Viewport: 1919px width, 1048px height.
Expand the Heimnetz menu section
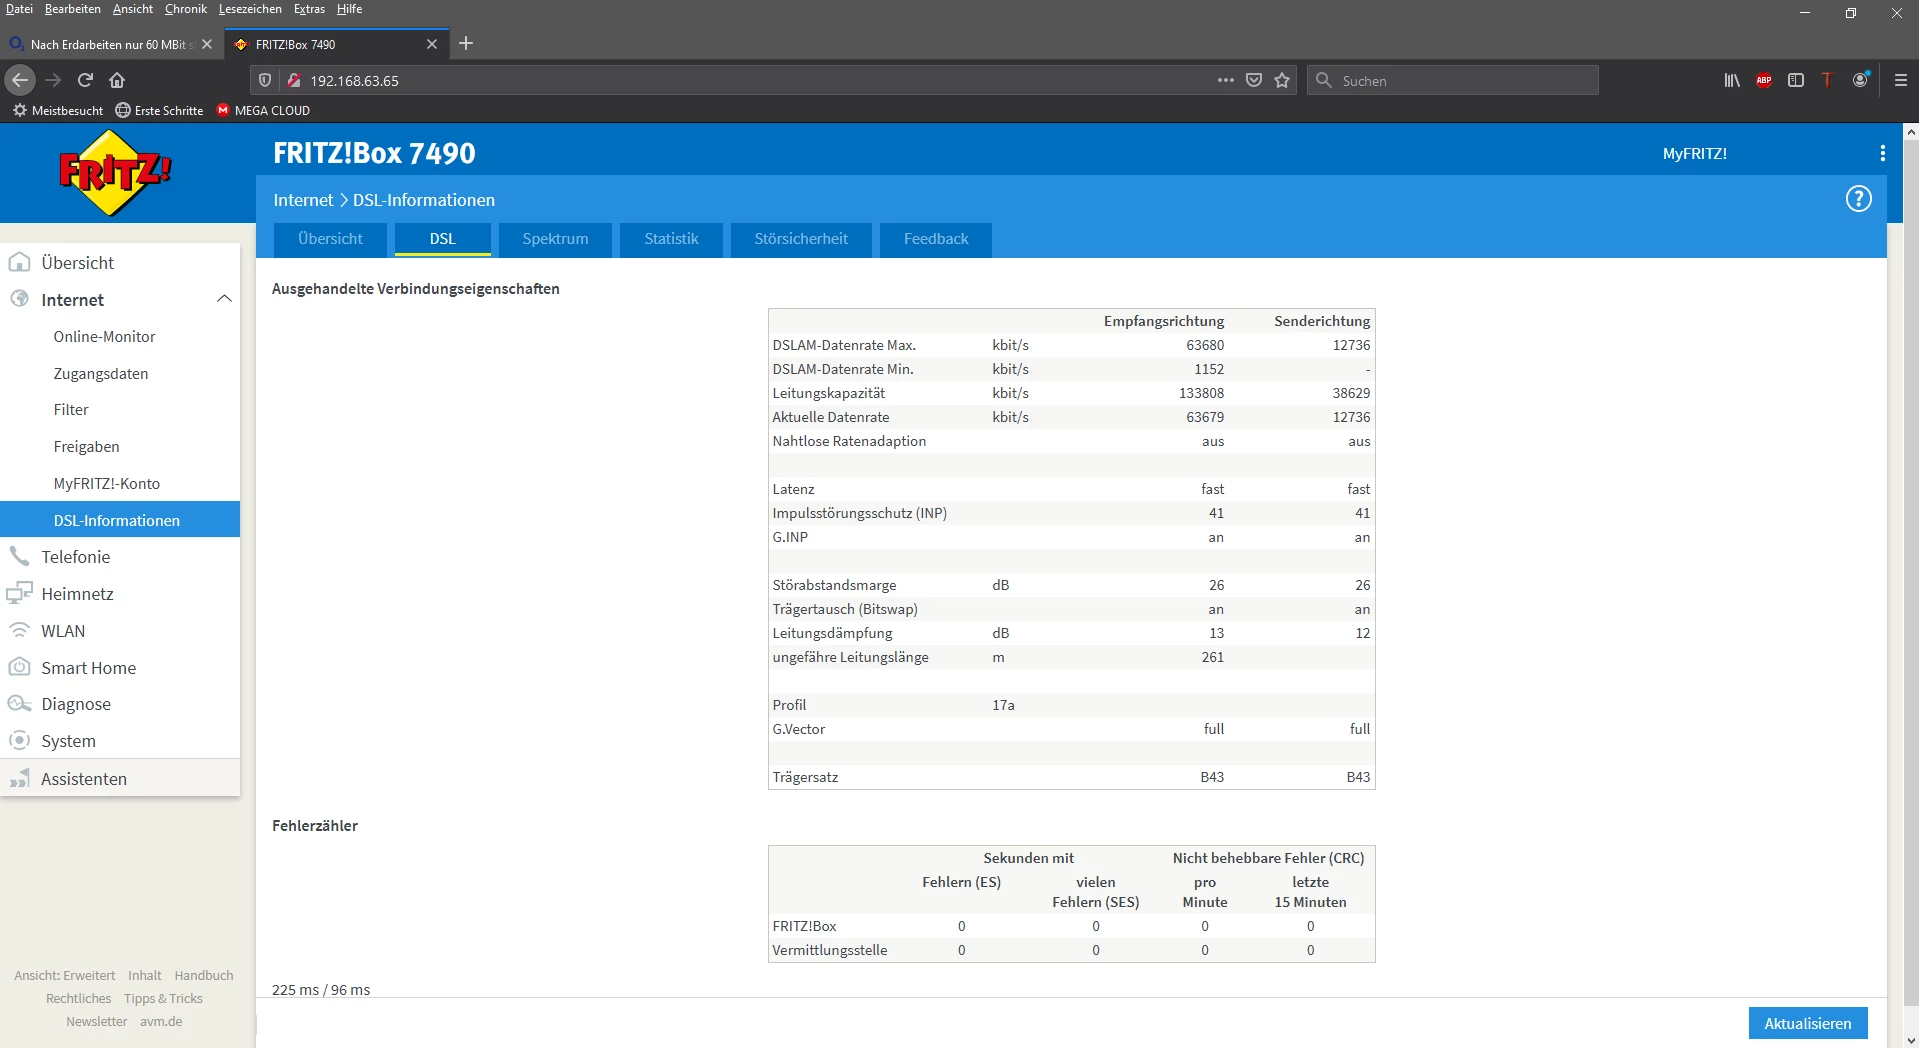(x=77, y=594)
